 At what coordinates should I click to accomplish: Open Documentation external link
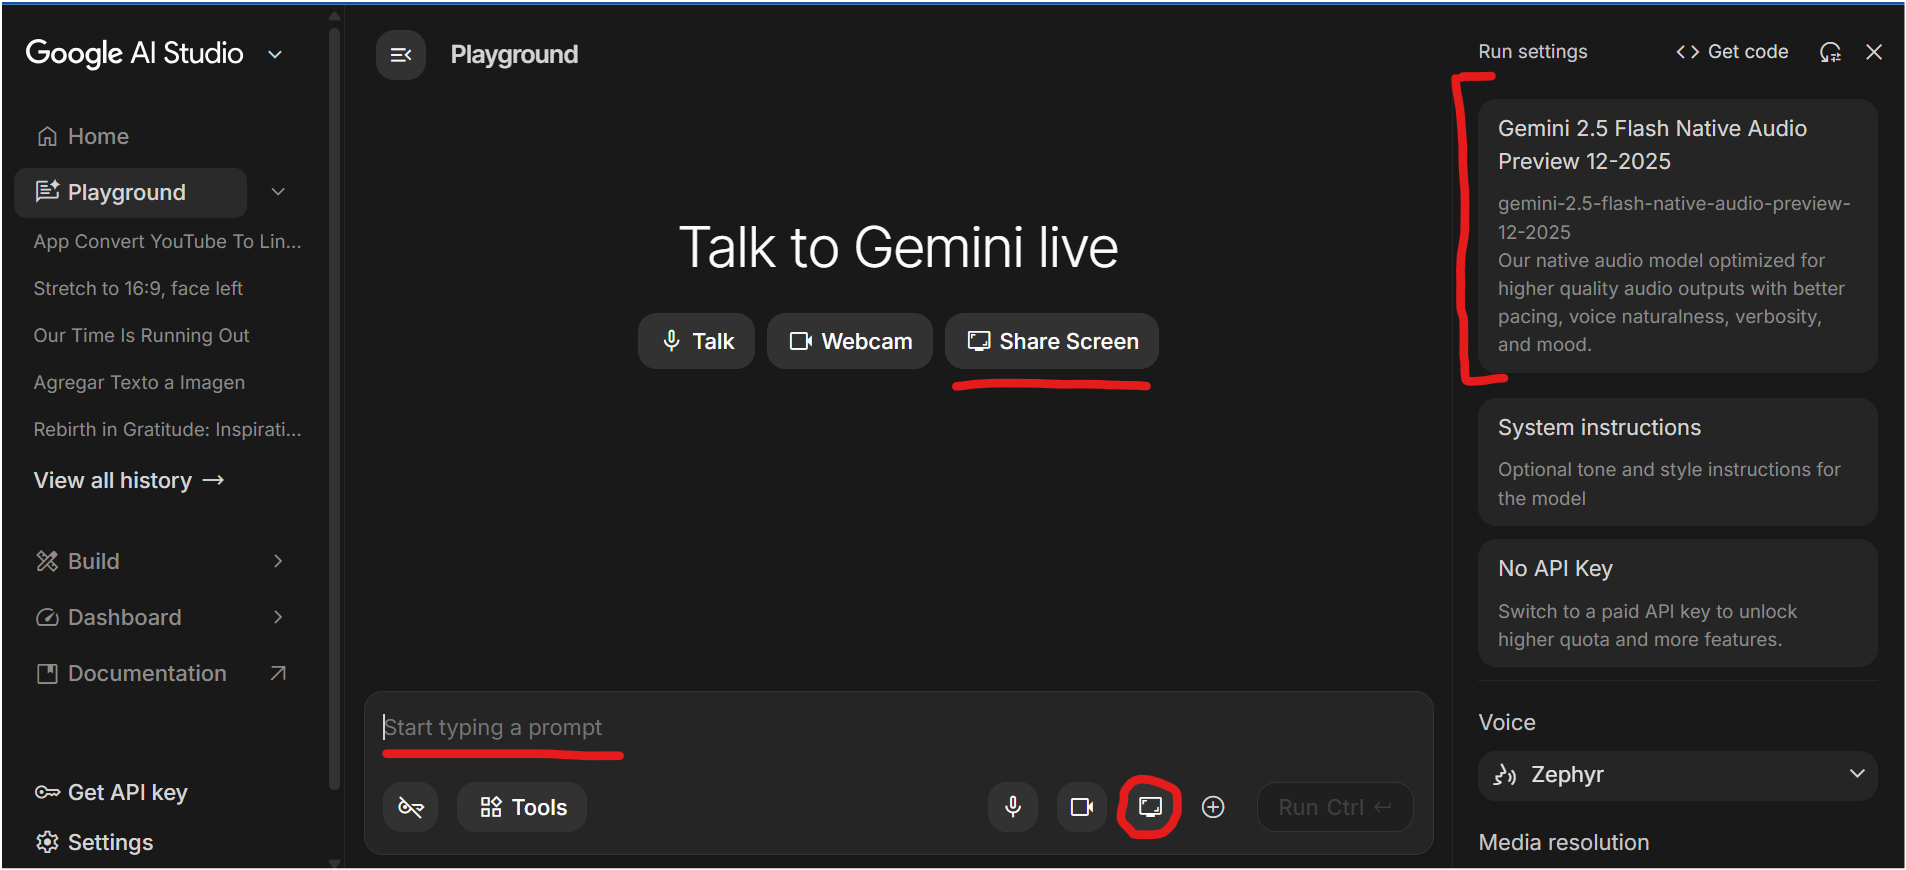(x=147, y=673)
